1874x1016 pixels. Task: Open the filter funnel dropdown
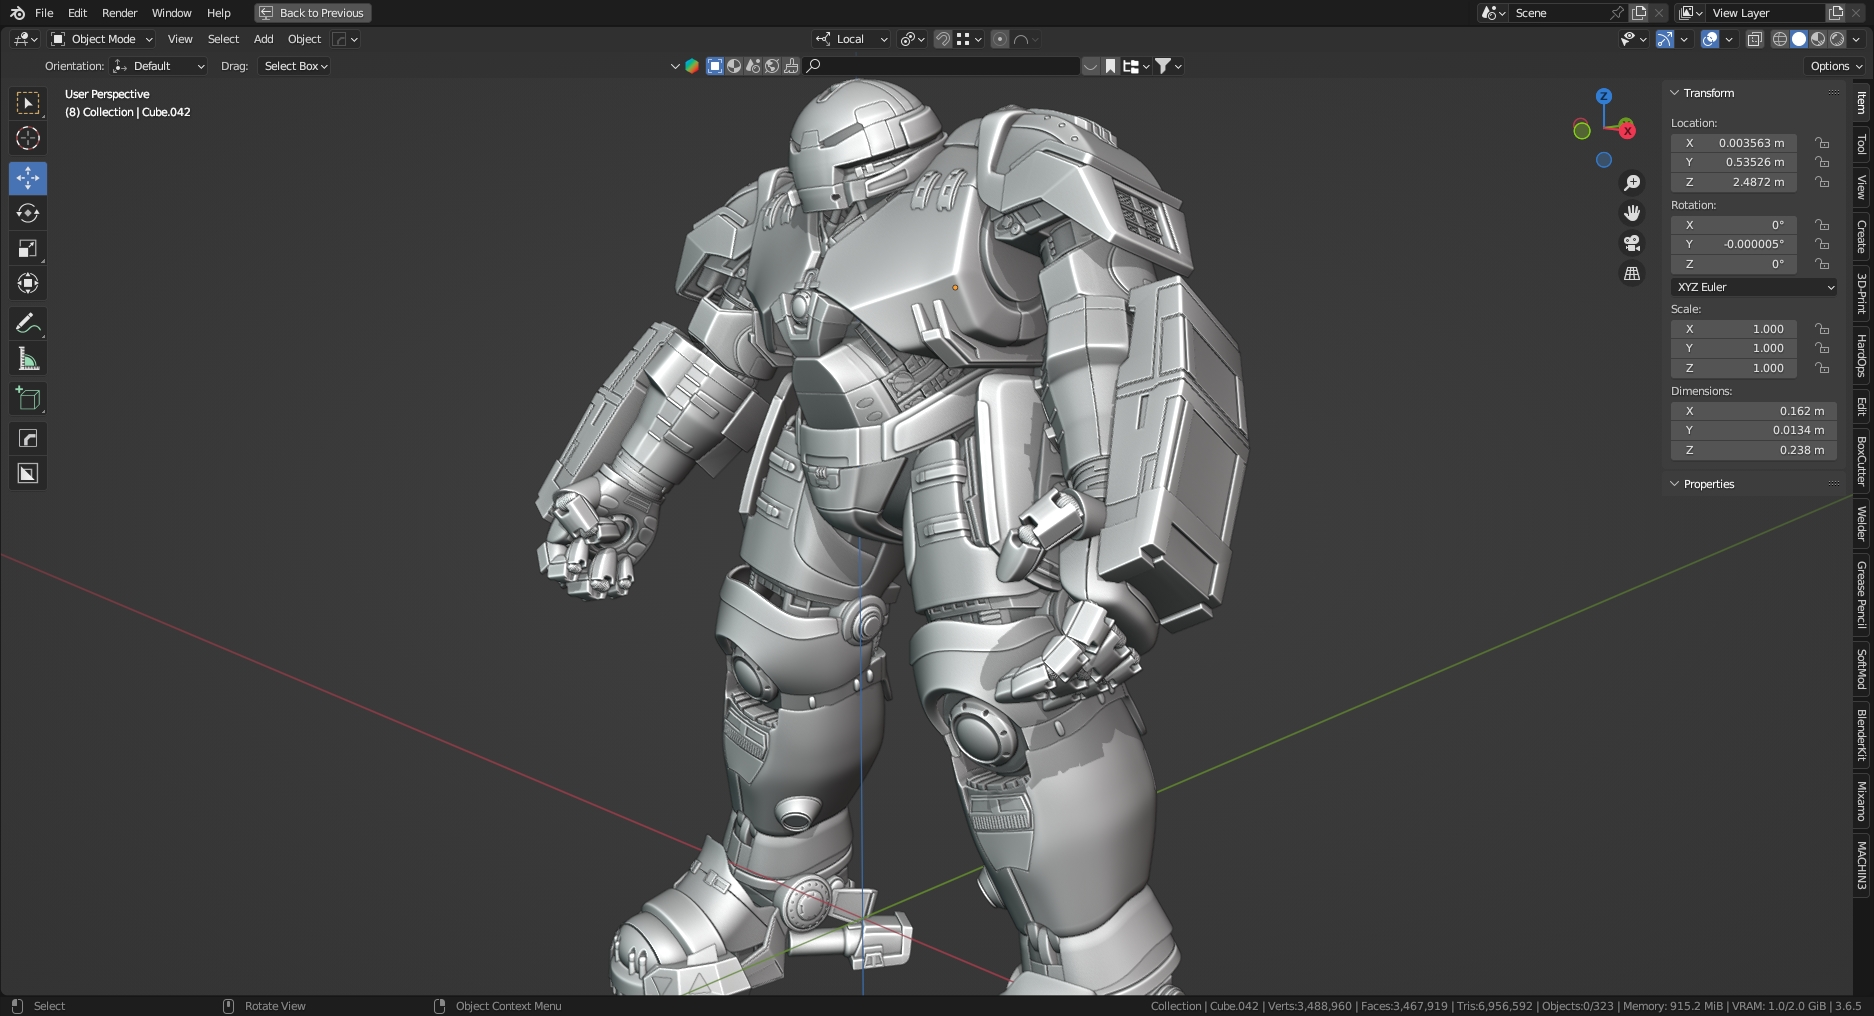coord(1169,66)
